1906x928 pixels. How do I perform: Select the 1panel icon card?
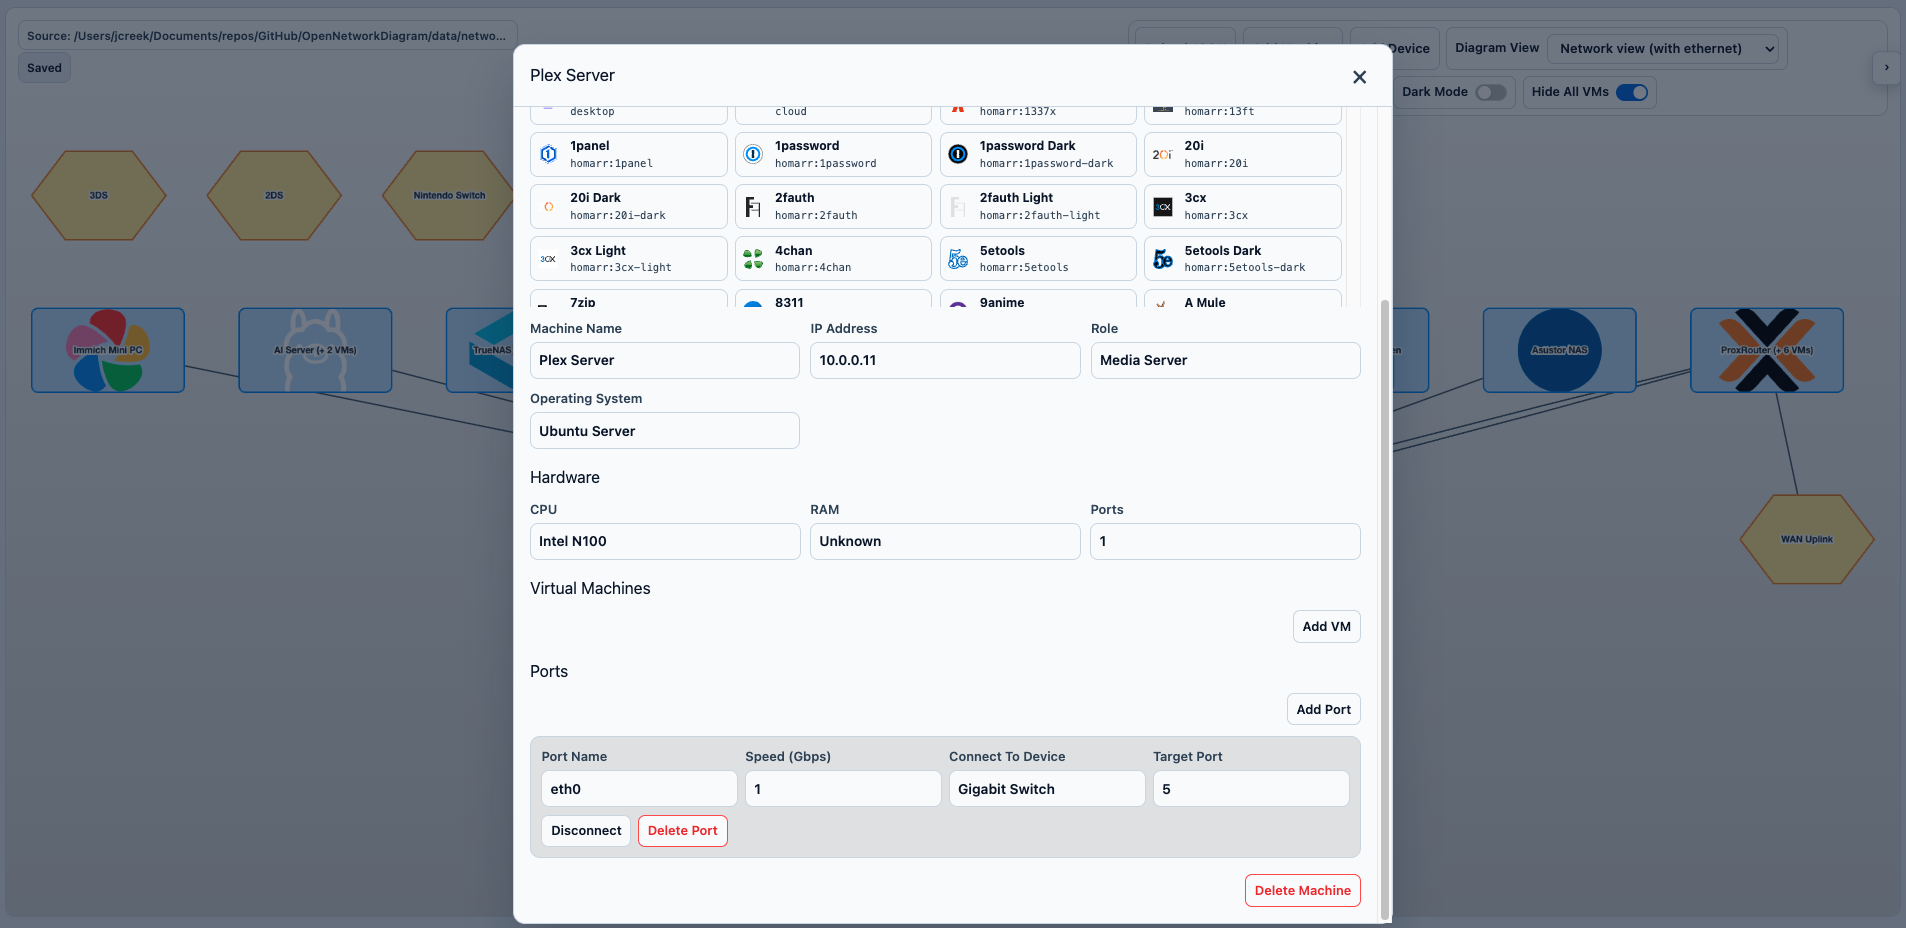628,154
